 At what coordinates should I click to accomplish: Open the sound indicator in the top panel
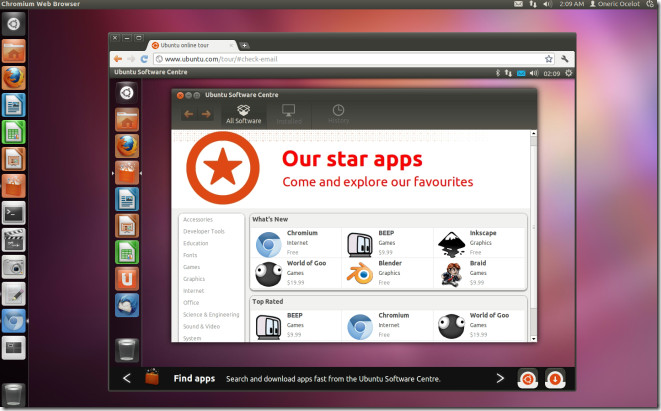pyautogui.click(x=547, y=4)
